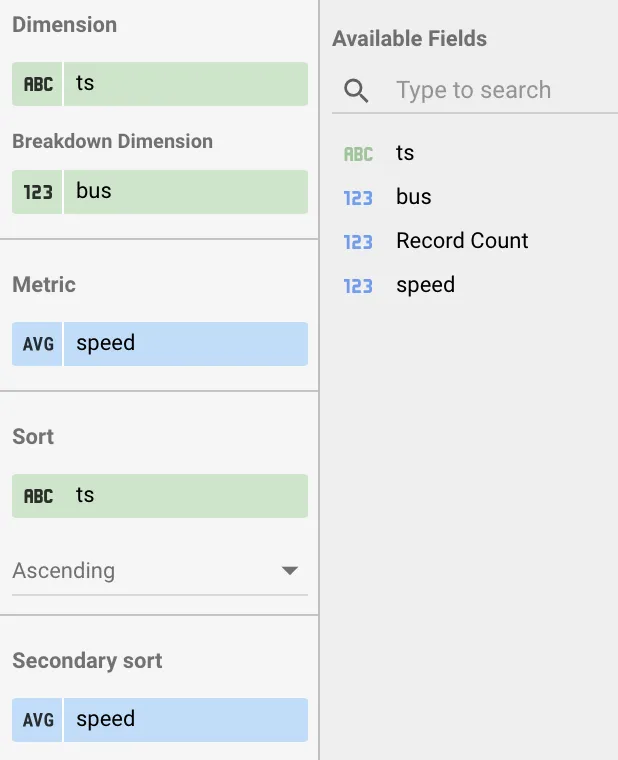Click the ABC type icon on Dimension ts
The image size is (618, 760).
[38, 84]
